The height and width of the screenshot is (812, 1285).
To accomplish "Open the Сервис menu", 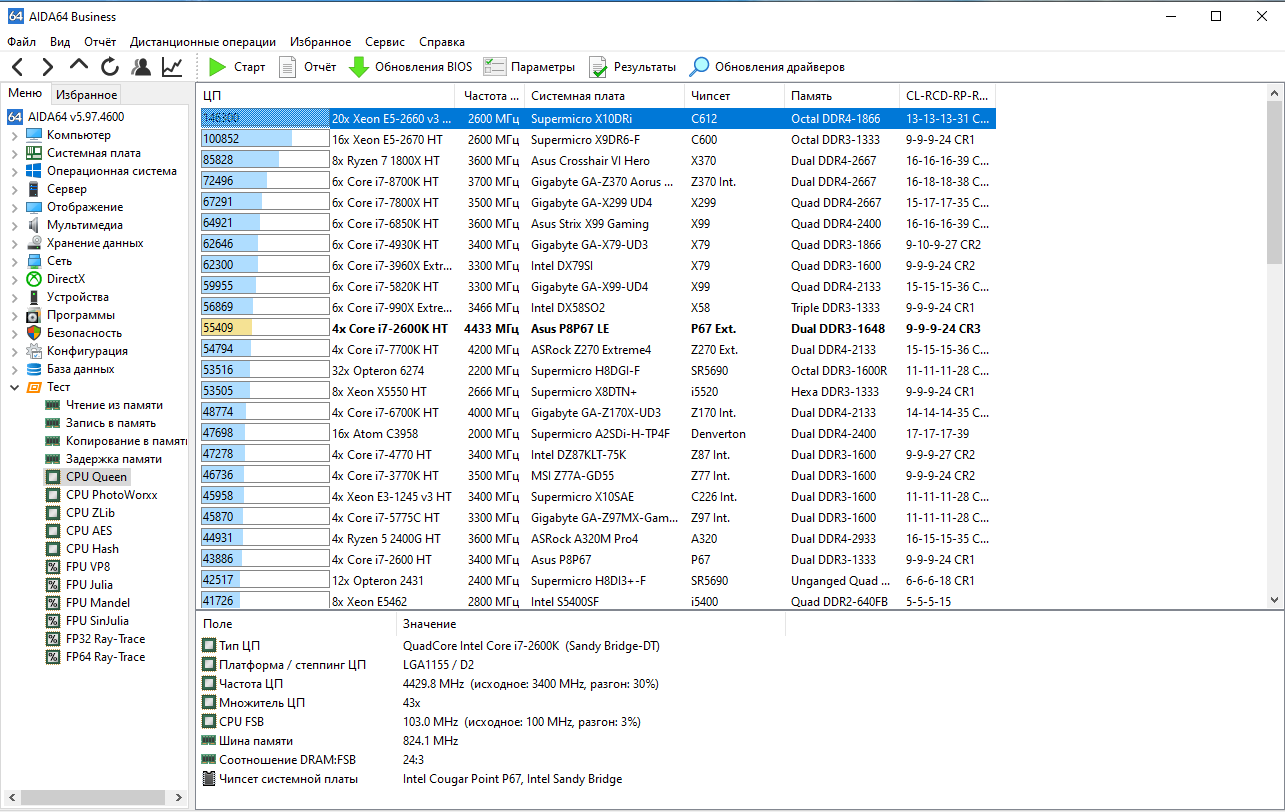I will pyautogui.click(x=385, y=42).
